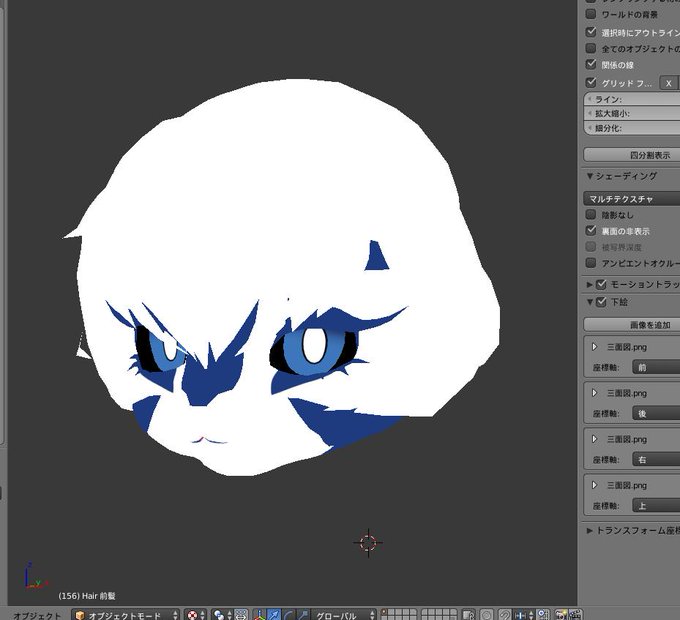This screenshot has height=620, width=680.
Task: Uncheck 関係の線 checkbox
Action: [591, 64]
